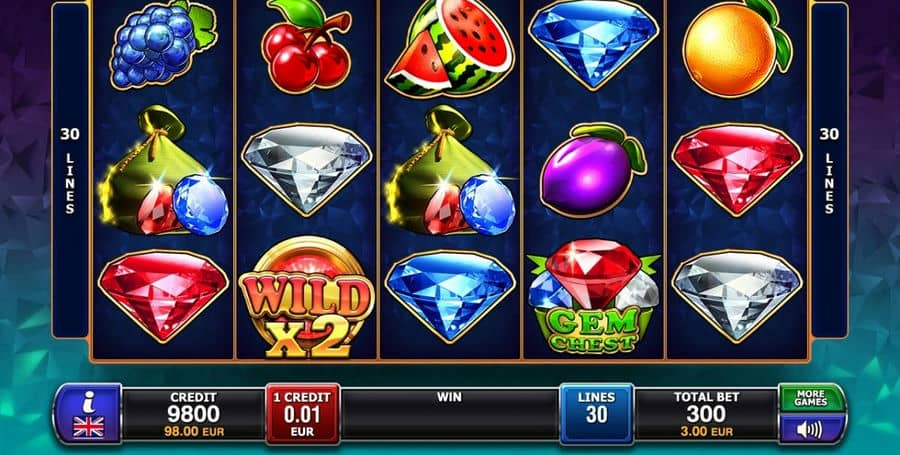Open the info paytable button
Screen dimensions: 900x455
point(88,414)
